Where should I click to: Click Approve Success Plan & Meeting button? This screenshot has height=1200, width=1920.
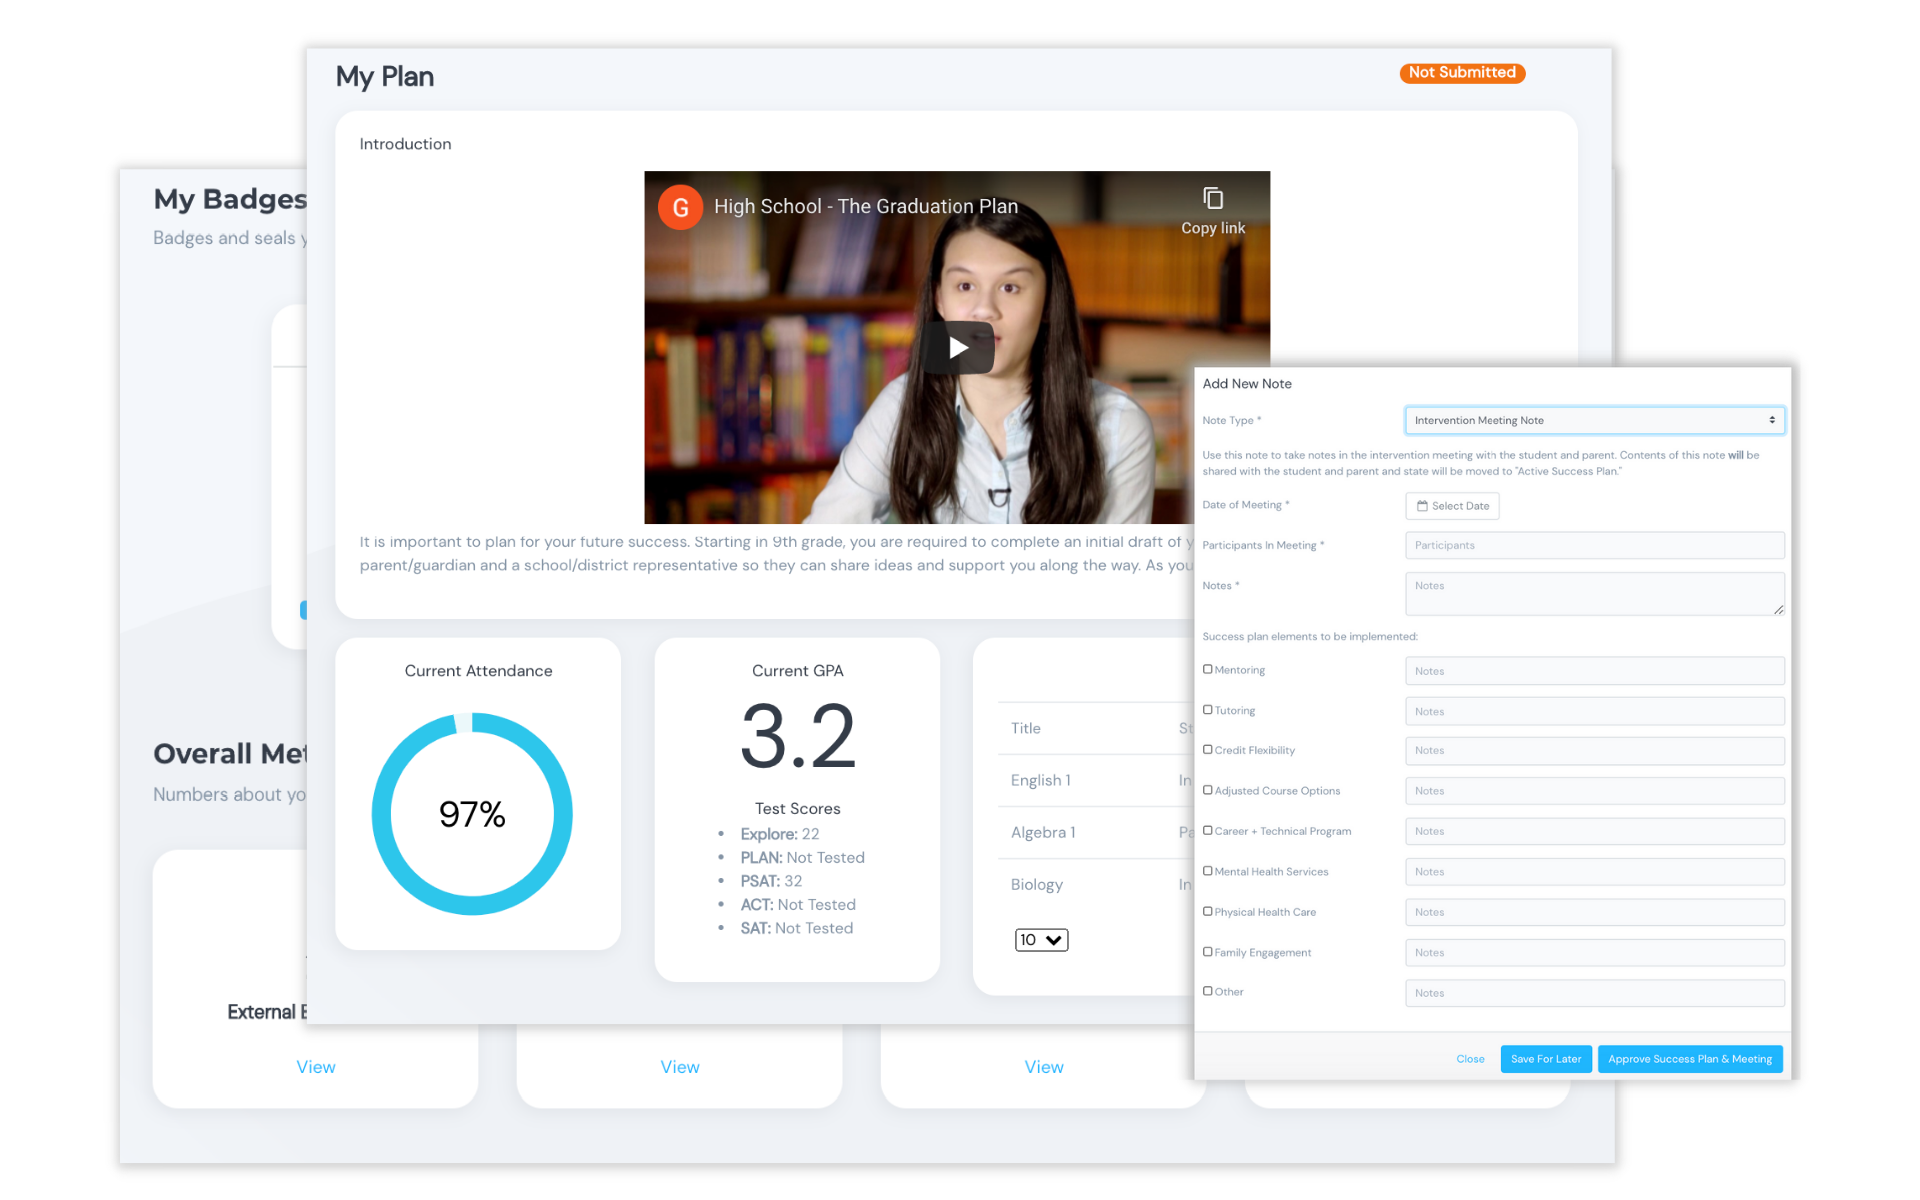pos(1689,1059)
